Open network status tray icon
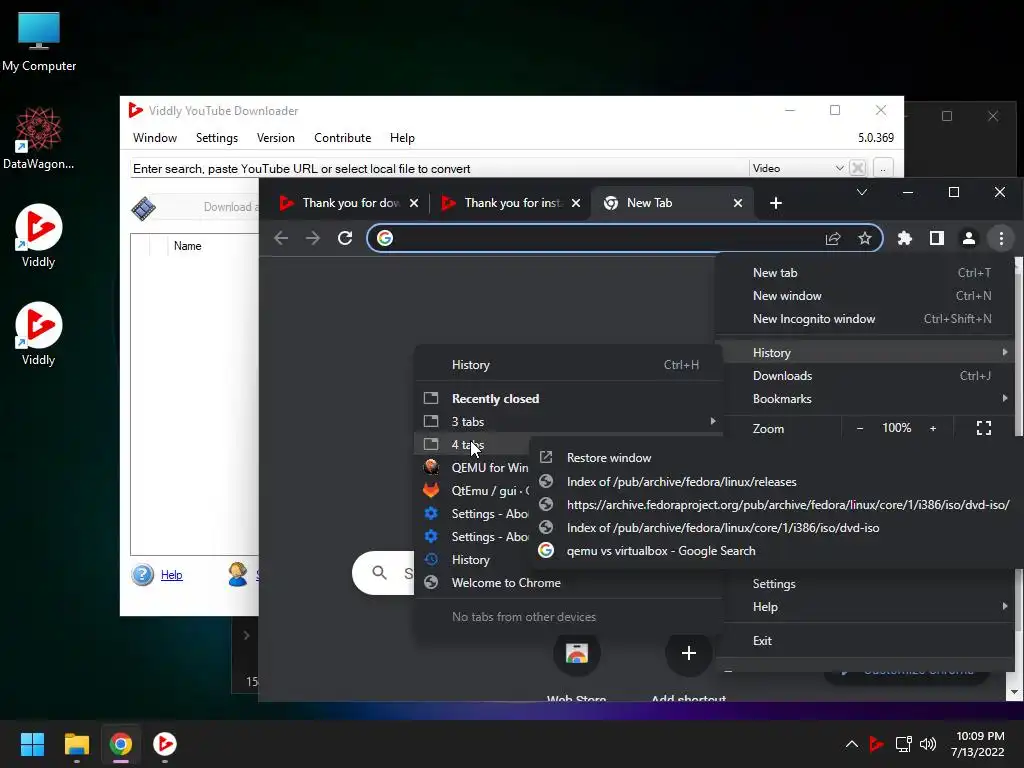1024x768 pixels. 903,744
